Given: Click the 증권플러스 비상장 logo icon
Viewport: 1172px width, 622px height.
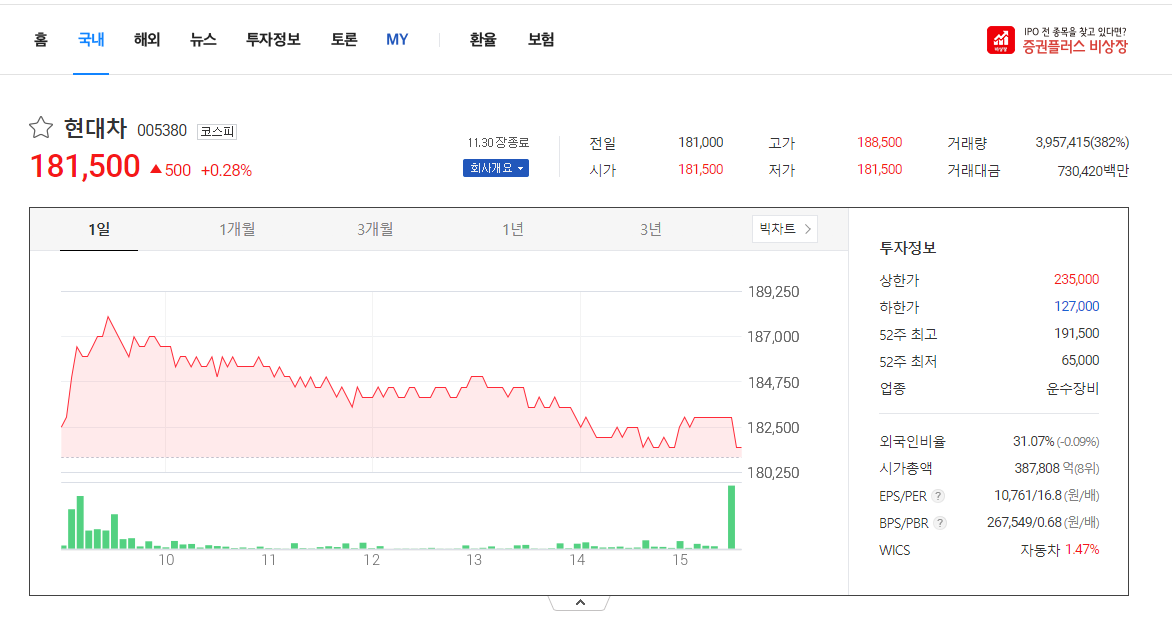Looking at the screenshot, I should (1001, 40).
